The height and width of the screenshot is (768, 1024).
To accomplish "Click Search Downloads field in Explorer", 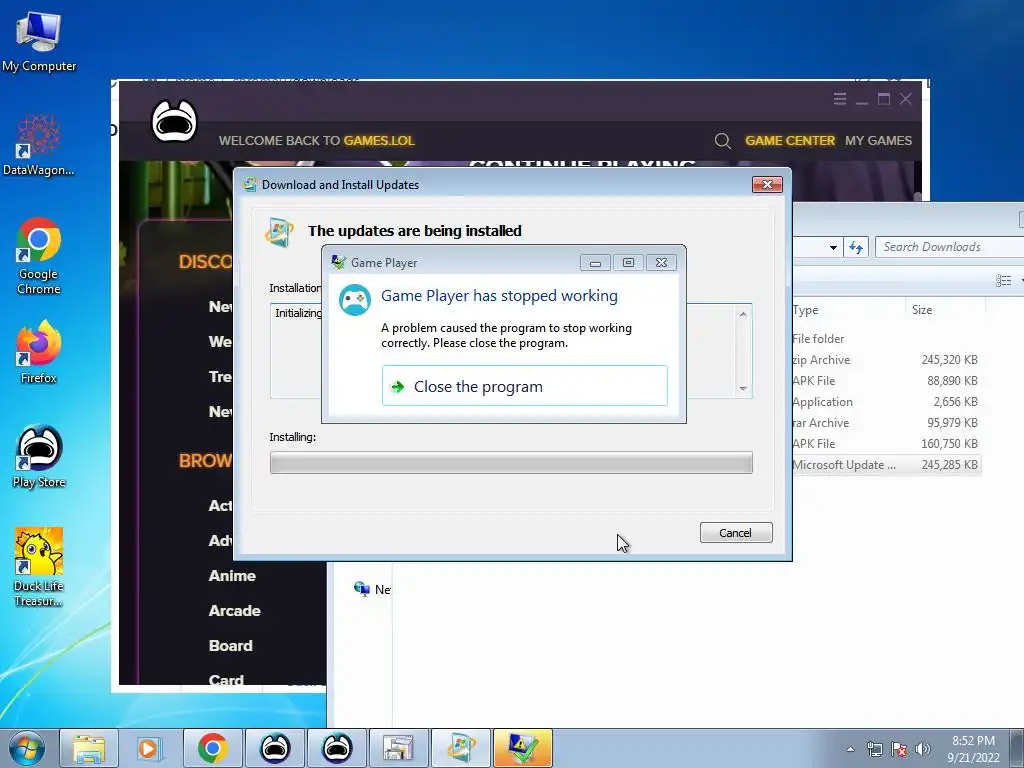I will (950, 247).
